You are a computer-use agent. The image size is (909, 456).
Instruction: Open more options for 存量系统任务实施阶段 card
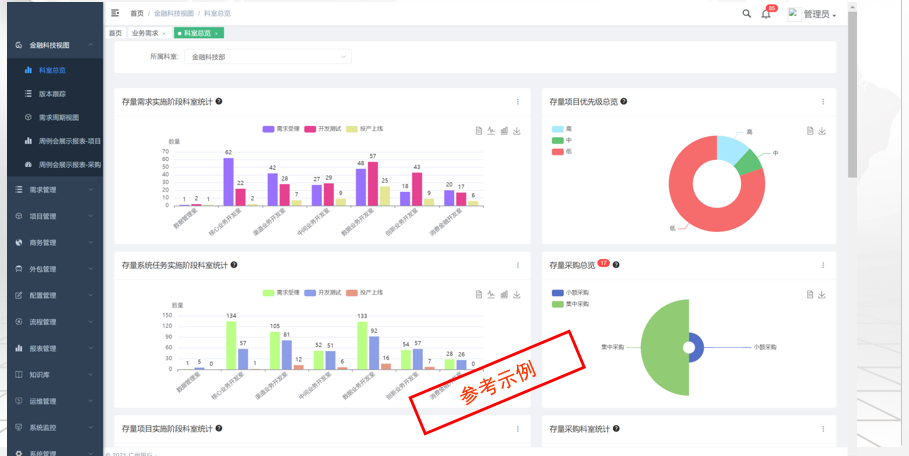tap(518, 265)
